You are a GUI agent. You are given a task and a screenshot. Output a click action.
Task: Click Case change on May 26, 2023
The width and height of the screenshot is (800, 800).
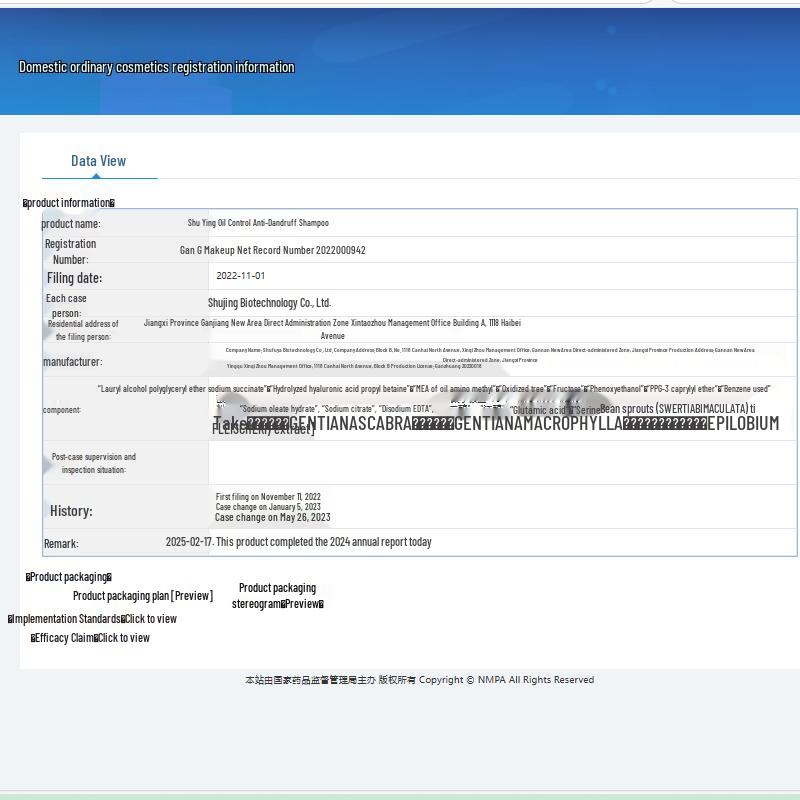tap(272, 518)
